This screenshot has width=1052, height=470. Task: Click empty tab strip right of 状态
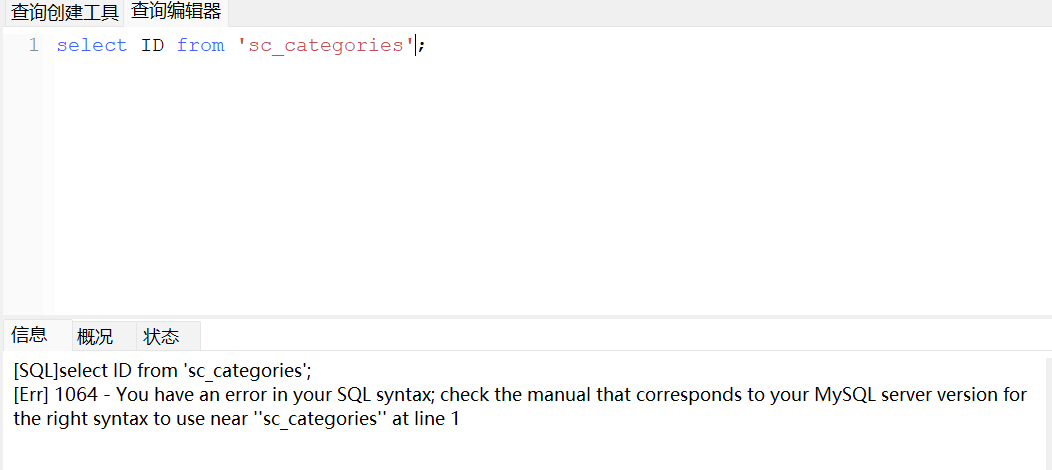[600, 335]
